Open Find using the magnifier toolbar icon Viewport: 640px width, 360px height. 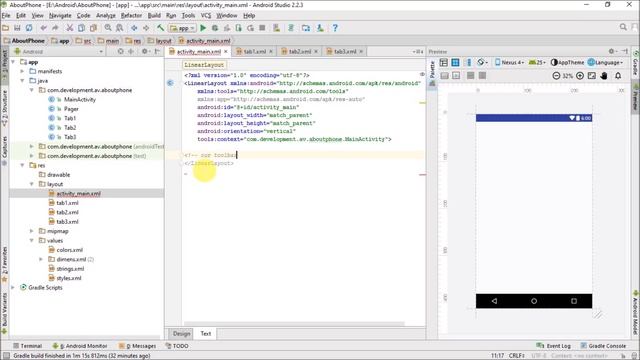pyautogui.click(x=108, y=28)
